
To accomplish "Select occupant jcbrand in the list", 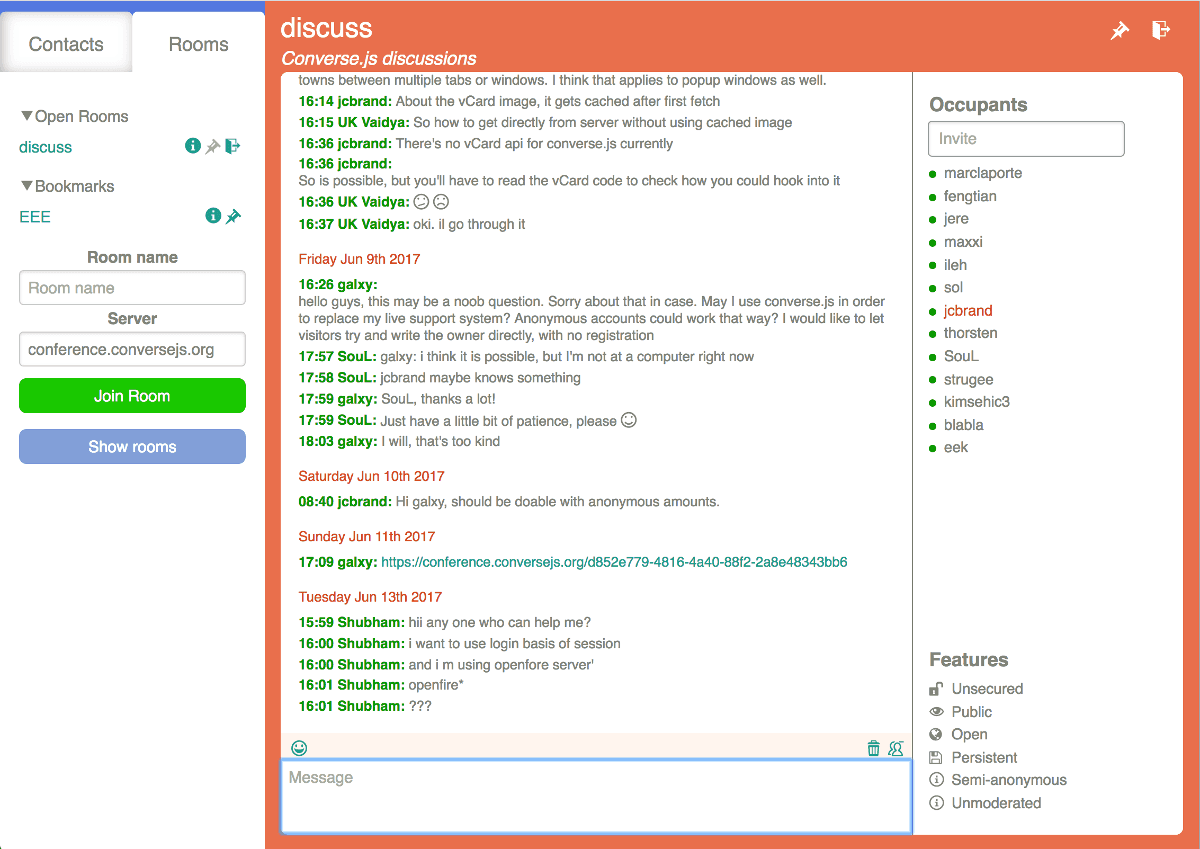I will click(968, 311).
